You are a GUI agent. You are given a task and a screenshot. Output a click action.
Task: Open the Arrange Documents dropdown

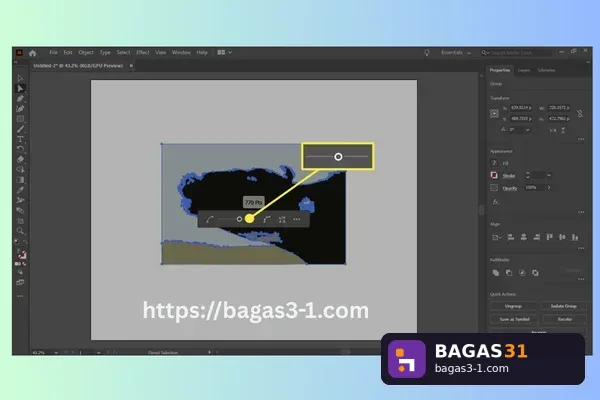225,52
